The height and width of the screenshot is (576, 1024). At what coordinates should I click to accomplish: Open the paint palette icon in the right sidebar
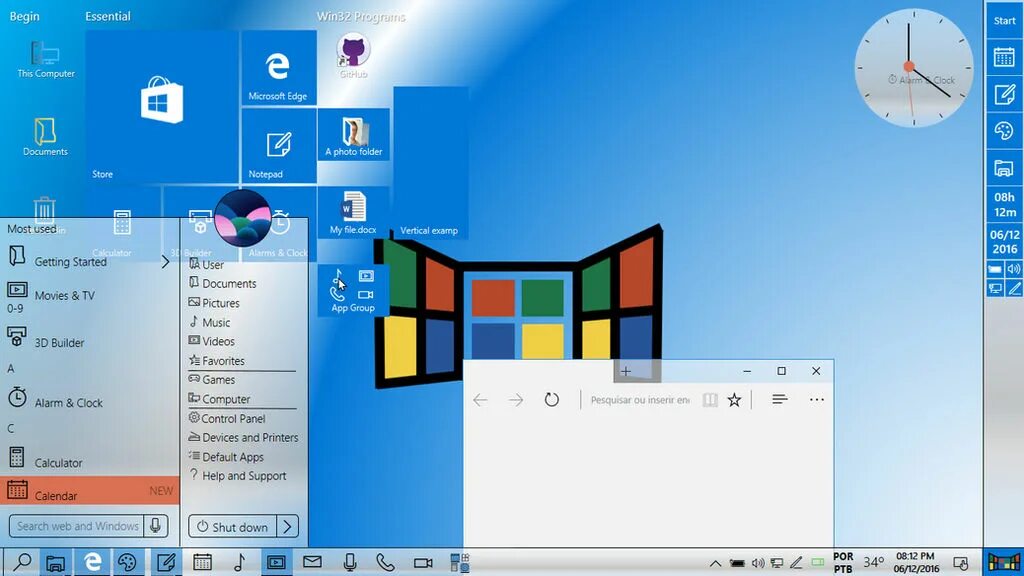point(1004,131)
